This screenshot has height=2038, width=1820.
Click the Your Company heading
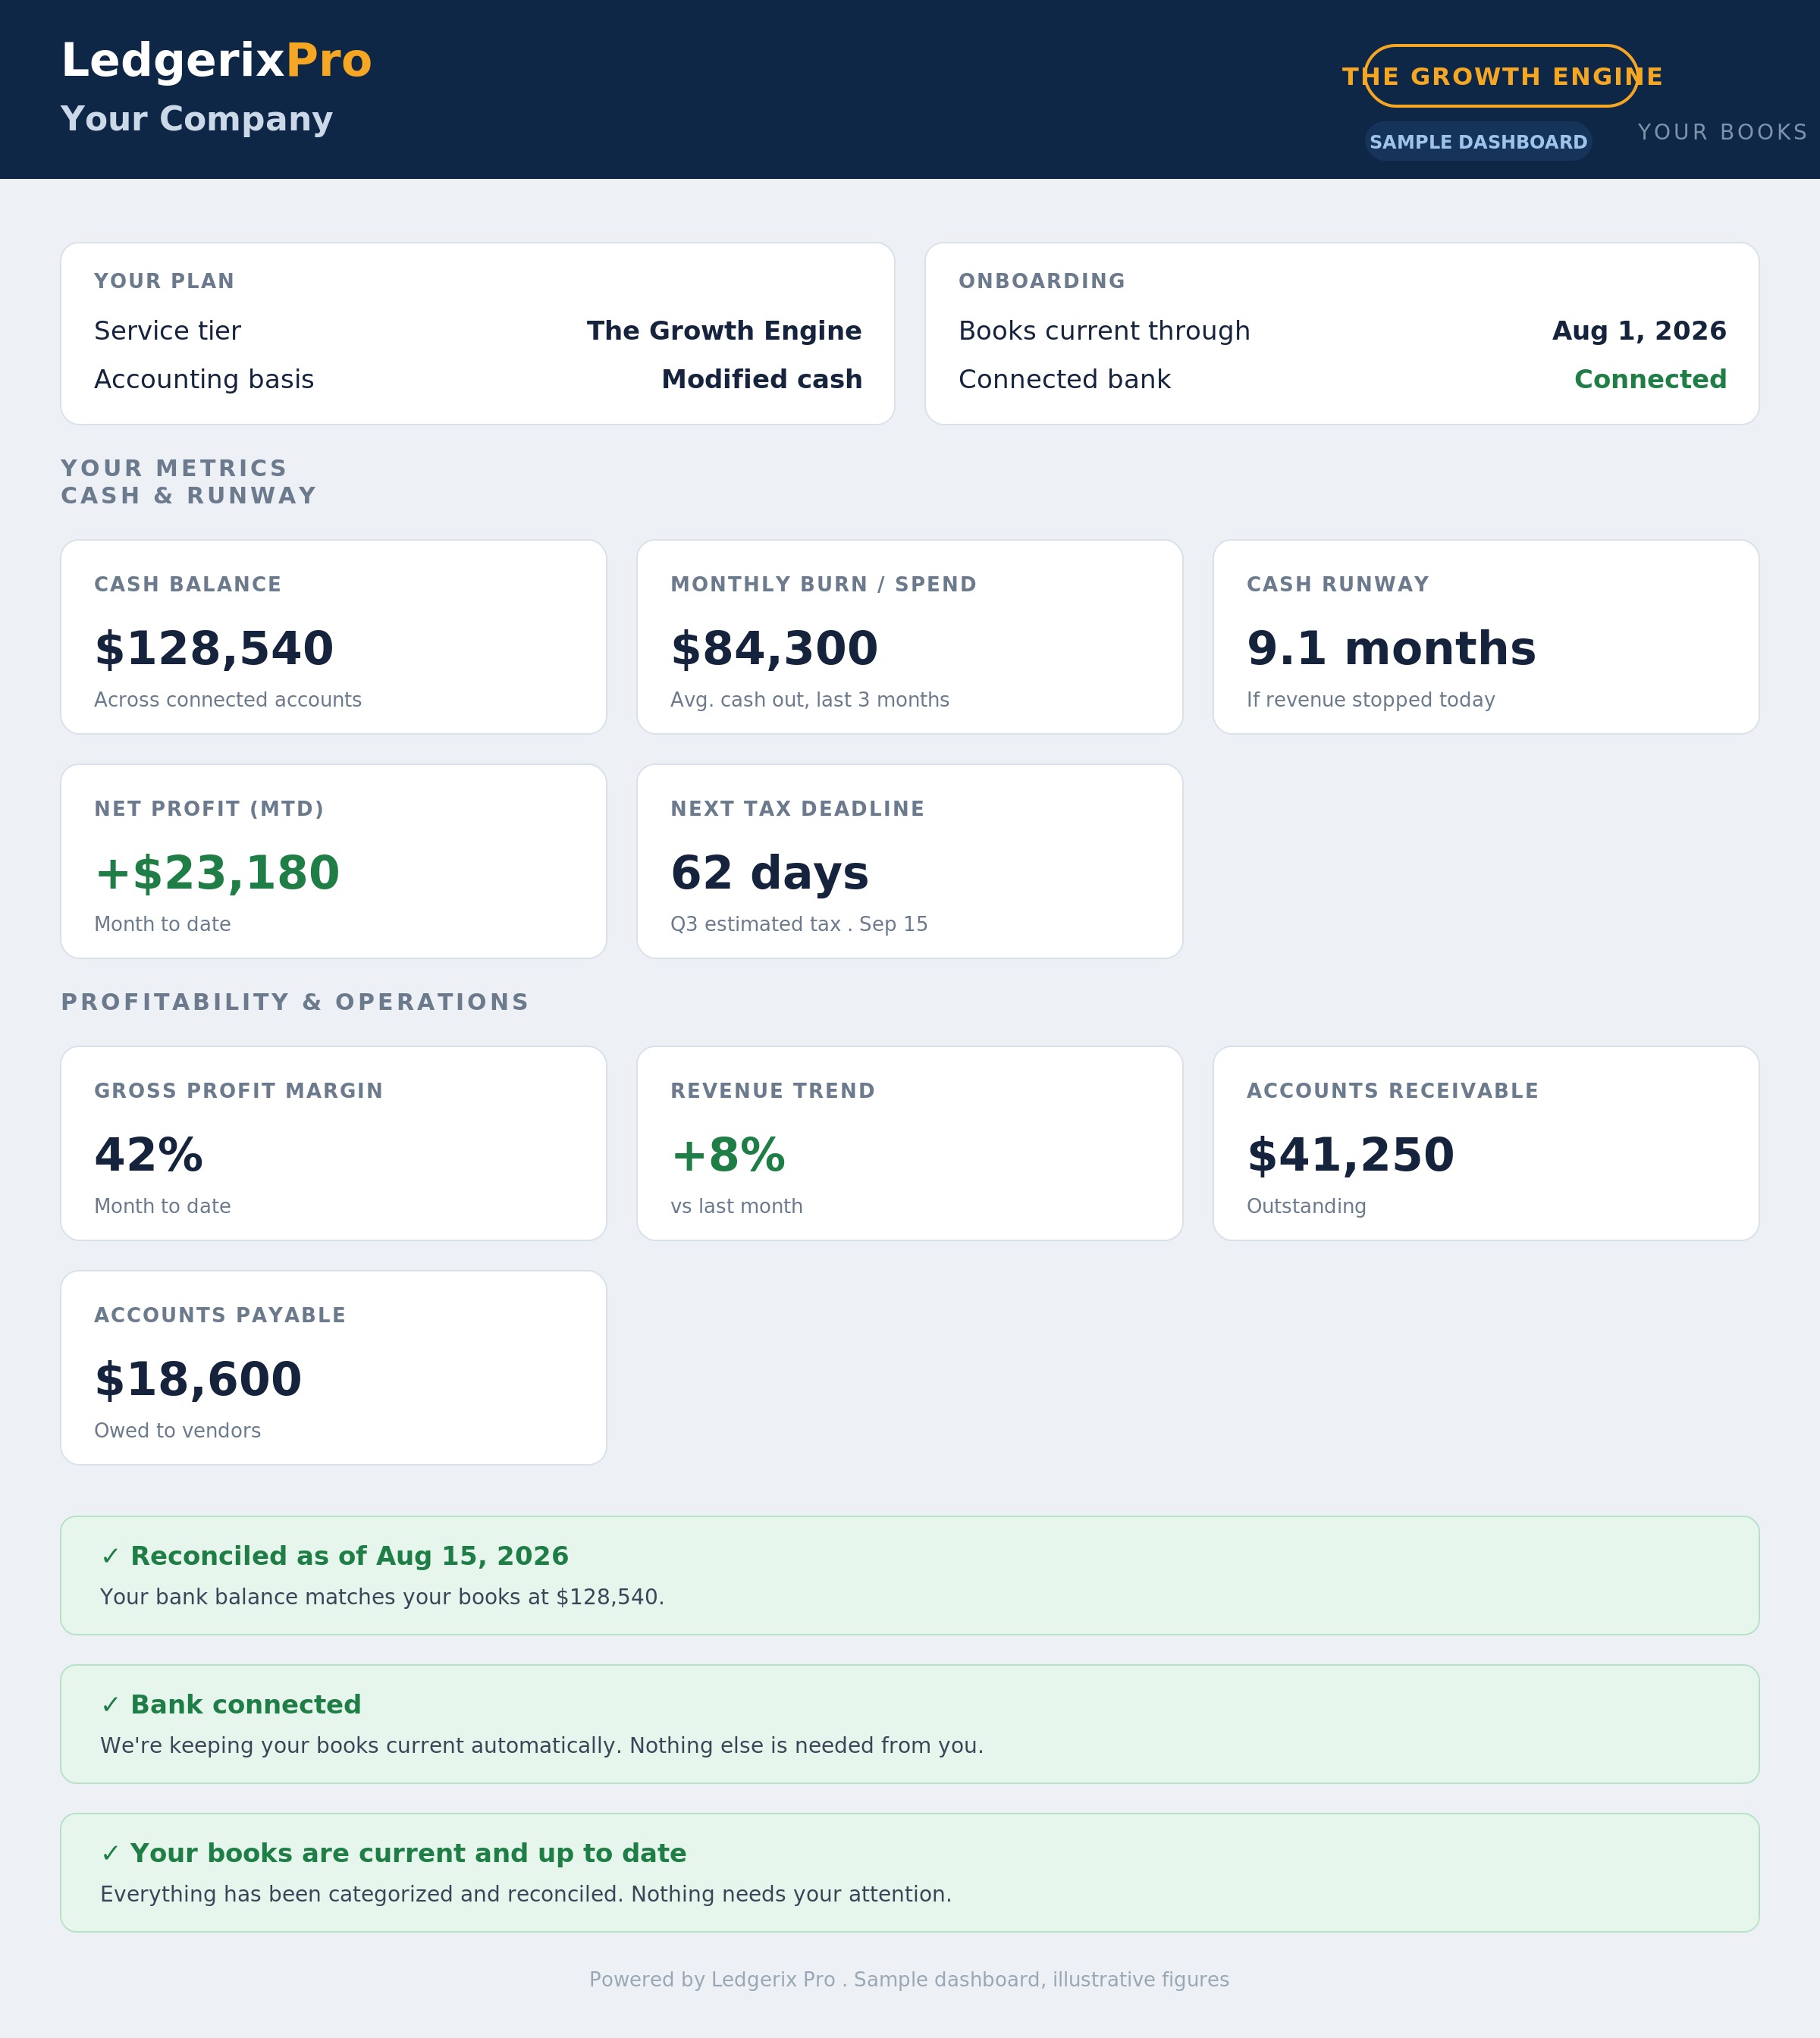point(196,119)
